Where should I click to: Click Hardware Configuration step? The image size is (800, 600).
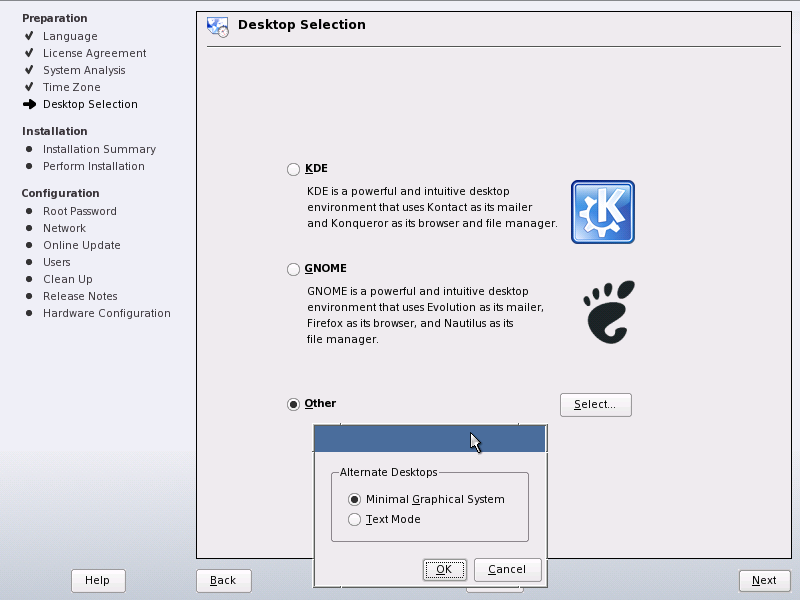coord(107,313)
